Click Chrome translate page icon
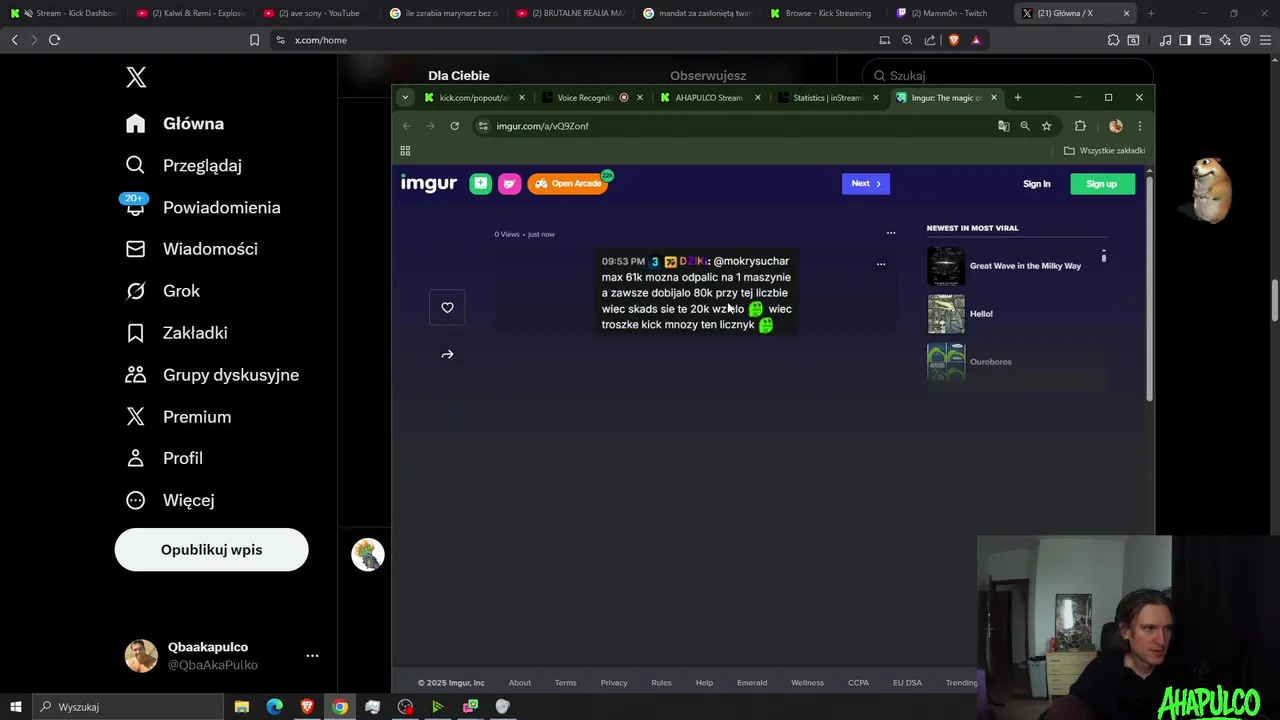 click(1003, 126)
